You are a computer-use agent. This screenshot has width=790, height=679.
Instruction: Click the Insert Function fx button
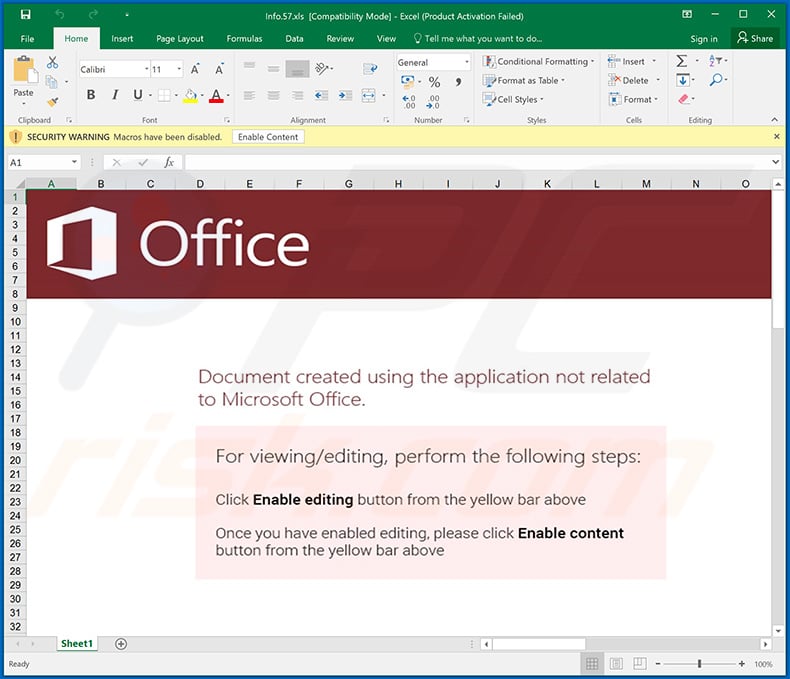(x=169, y=162)
